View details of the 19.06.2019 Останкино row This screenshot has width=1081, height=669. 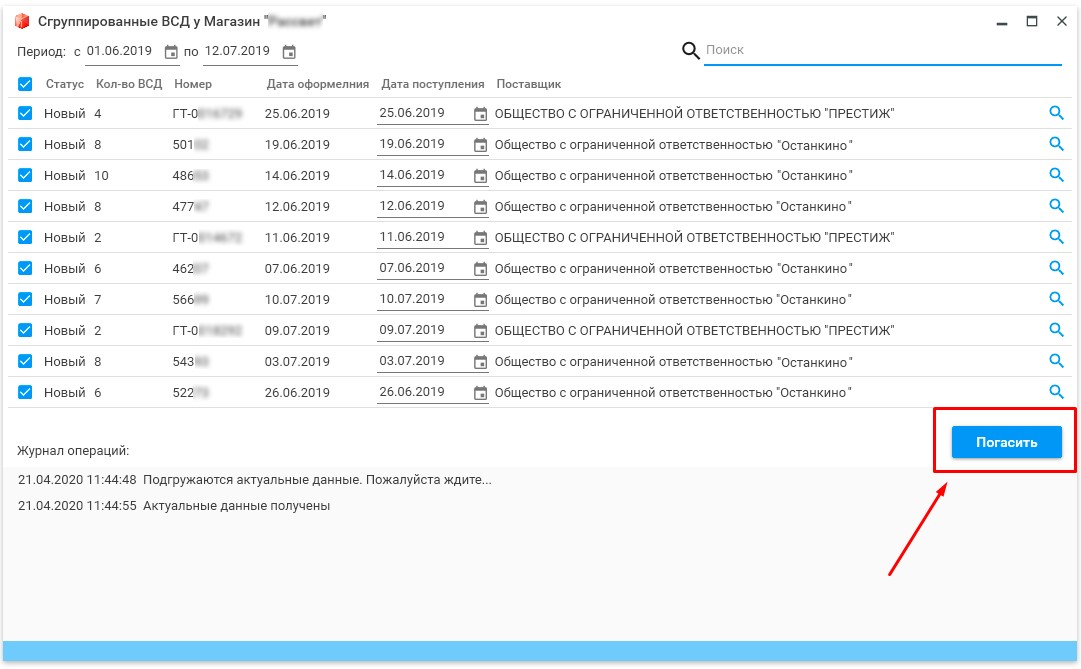tap(1056, 143)
